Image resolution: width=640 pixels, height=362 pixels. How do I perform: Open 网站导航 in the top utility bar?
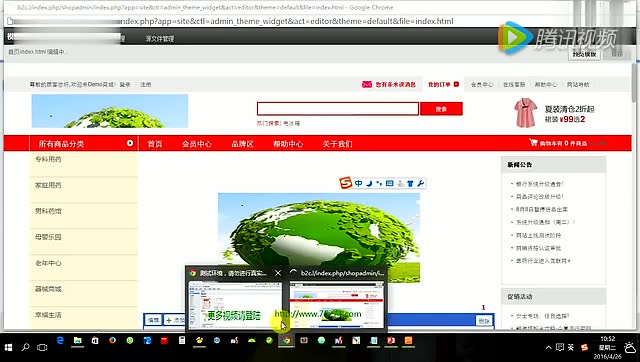coord(578,84)
